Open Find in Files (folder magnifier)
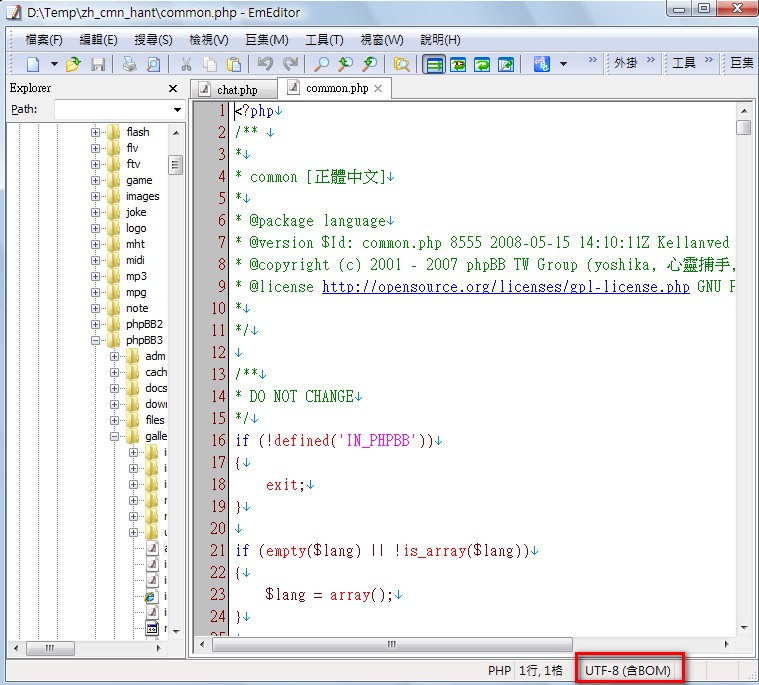 point(402,64)
